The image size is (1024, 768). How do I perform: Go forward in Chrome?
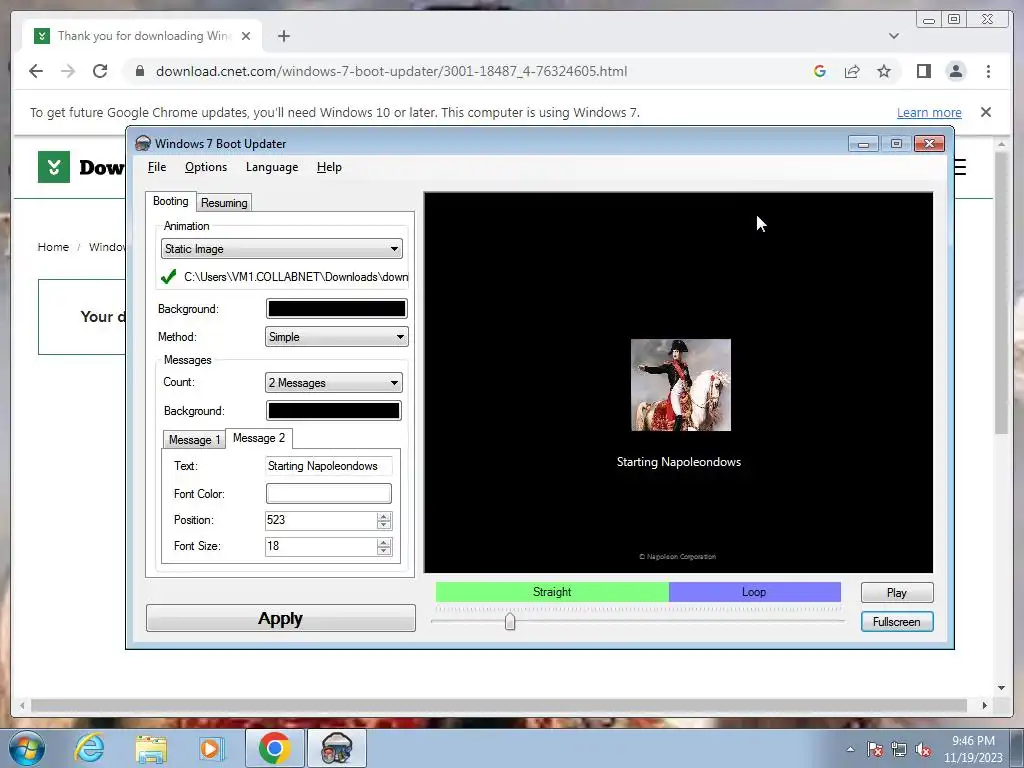point(68,71)
